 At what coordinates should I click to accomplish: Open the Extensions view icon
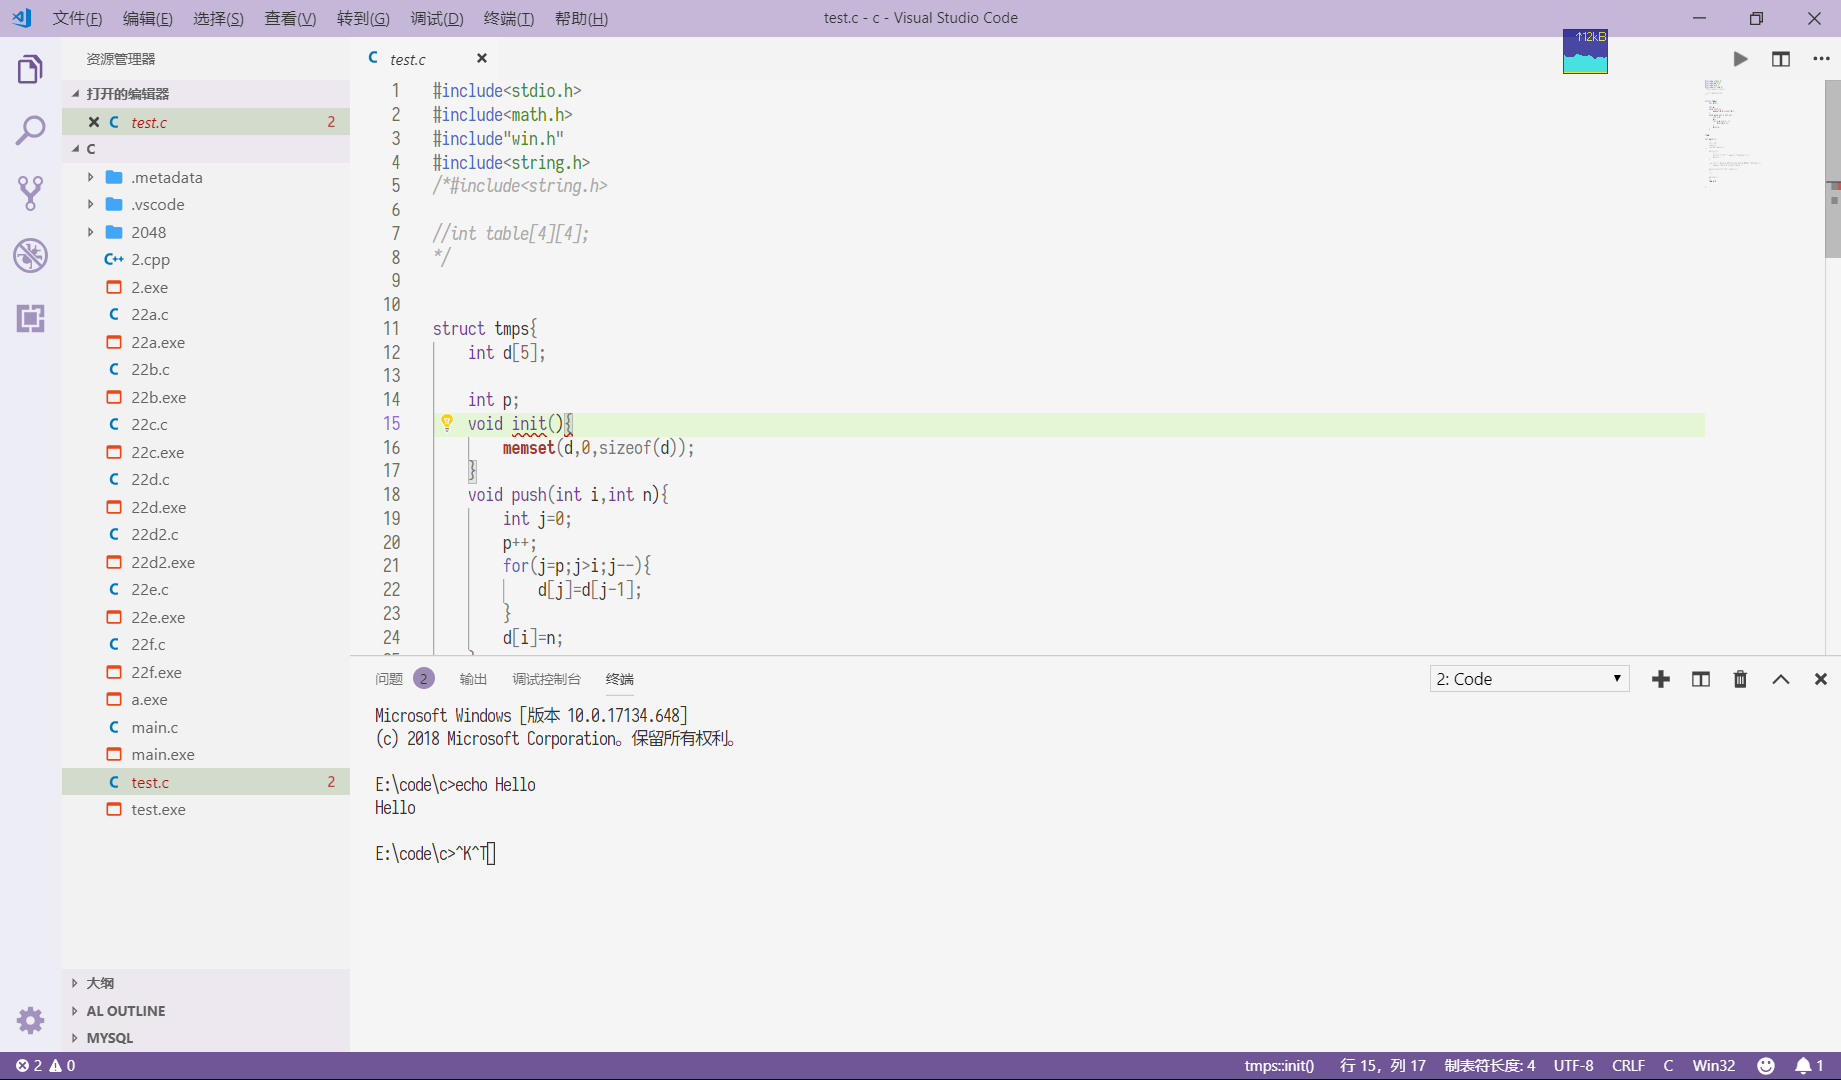pos(30,319)
